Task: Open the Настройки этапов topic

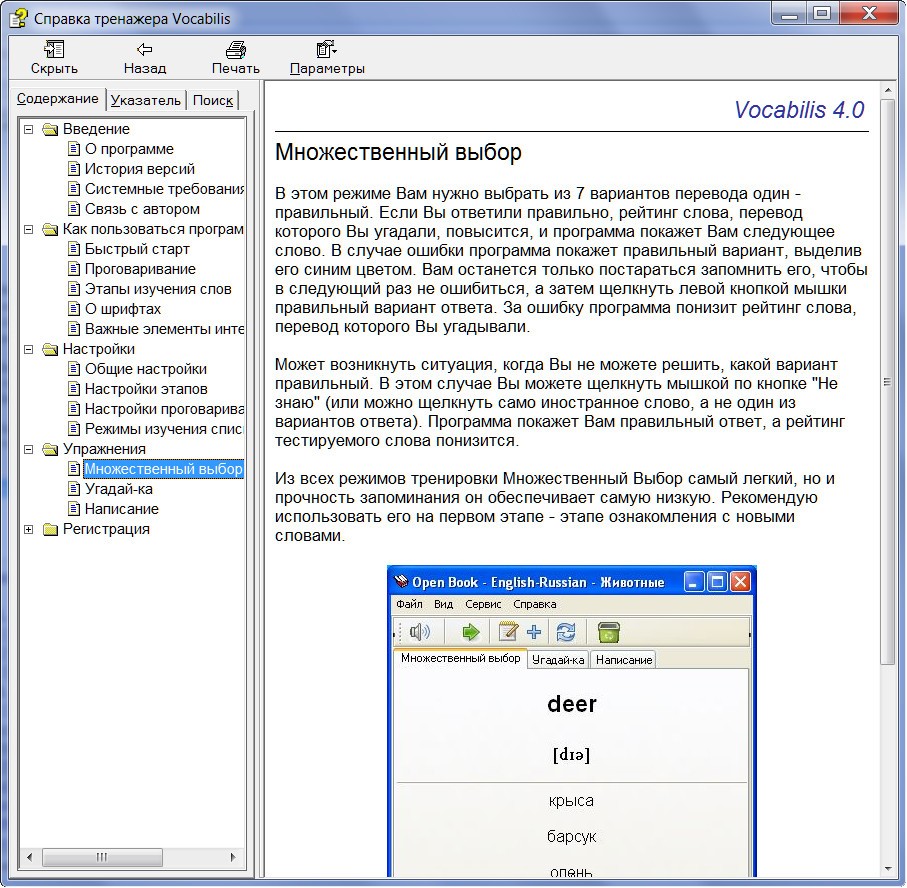Action: (146, 389)
